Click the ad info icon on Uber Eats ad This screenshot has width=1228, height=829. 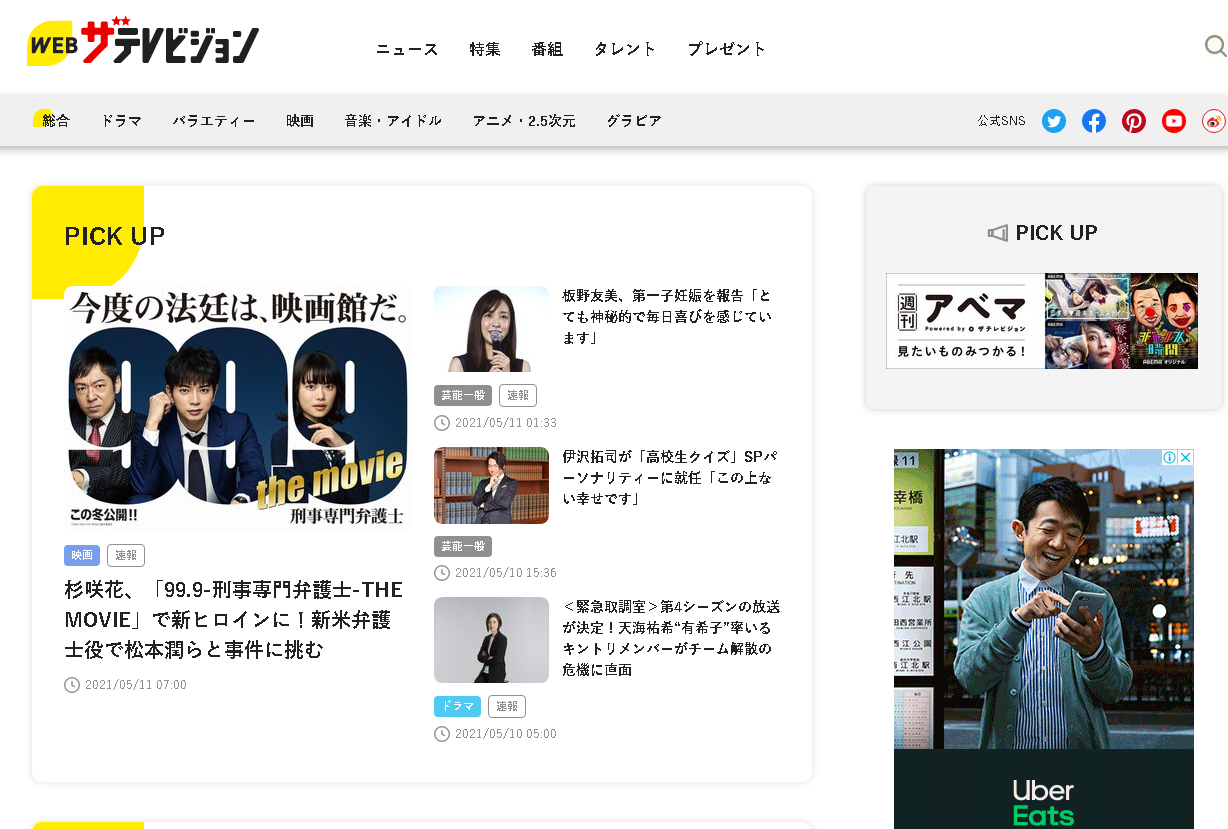tap(1169, 457)
